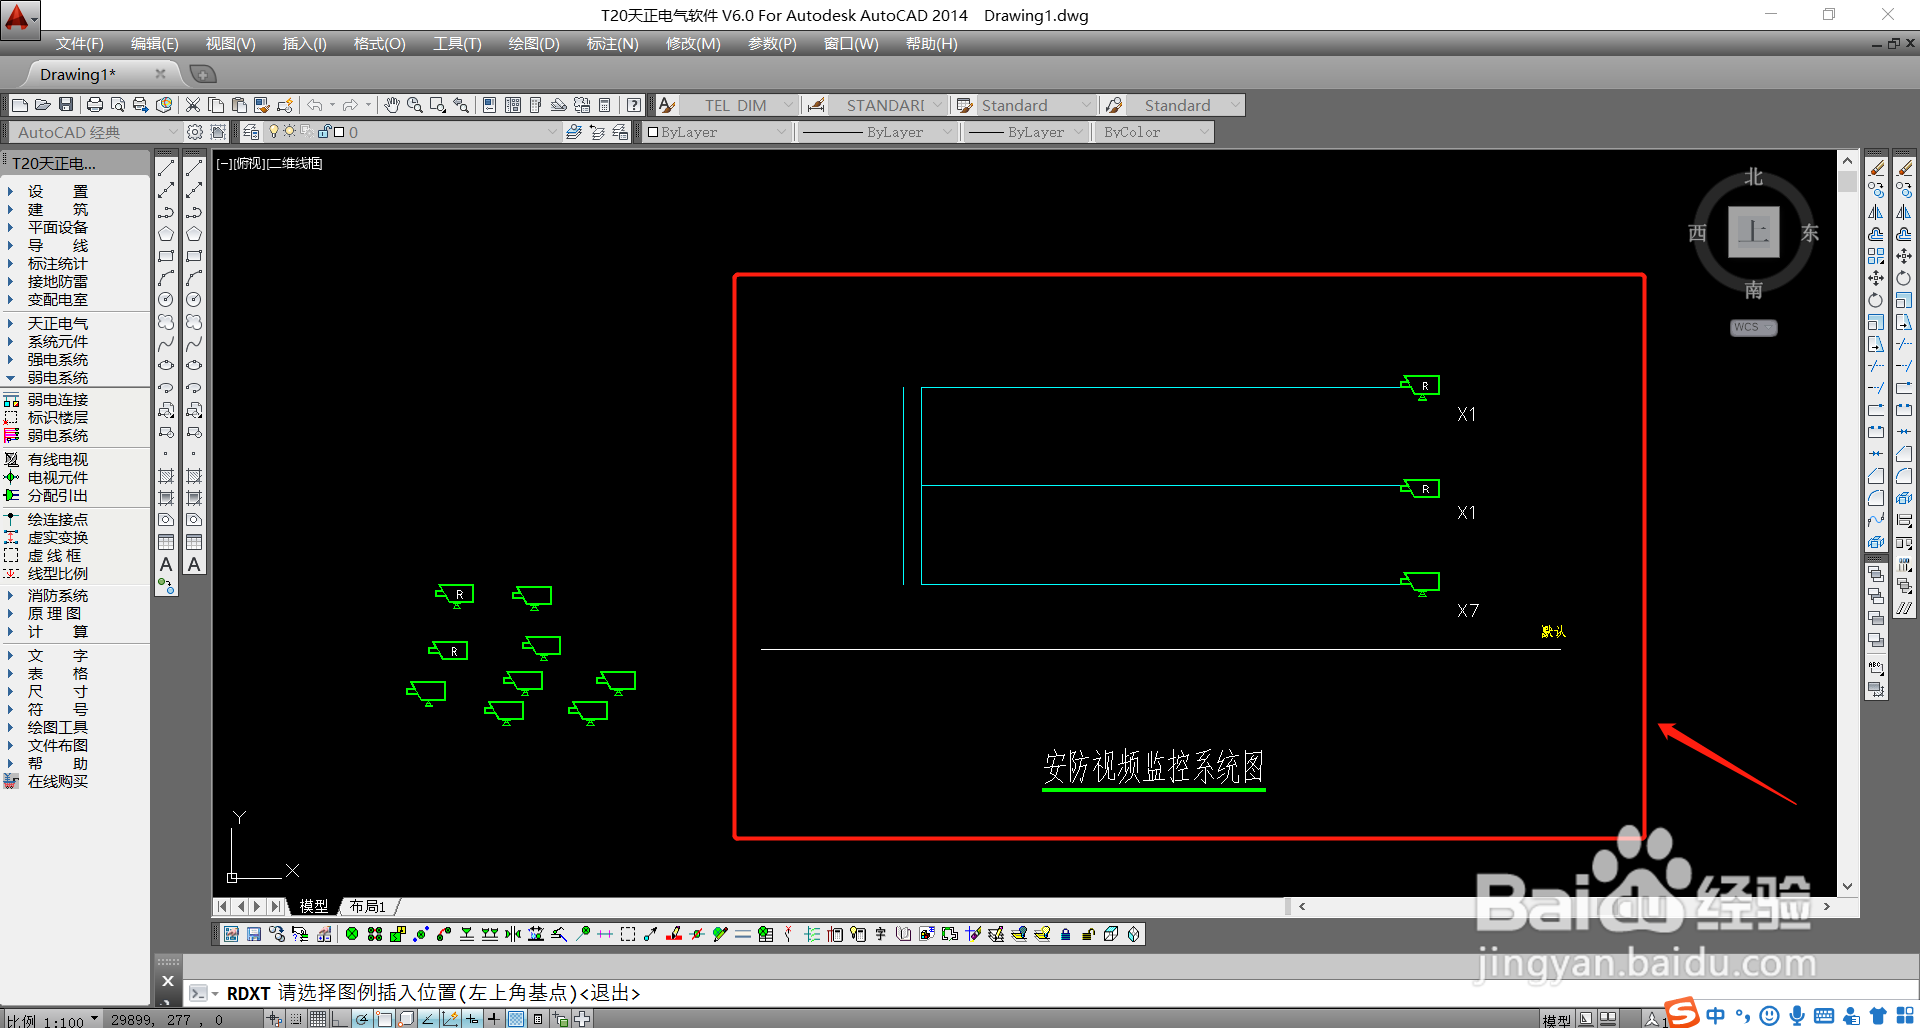Open the ByColor plot style selector
1920x1028 pixels.
(x=1155, y=132)
